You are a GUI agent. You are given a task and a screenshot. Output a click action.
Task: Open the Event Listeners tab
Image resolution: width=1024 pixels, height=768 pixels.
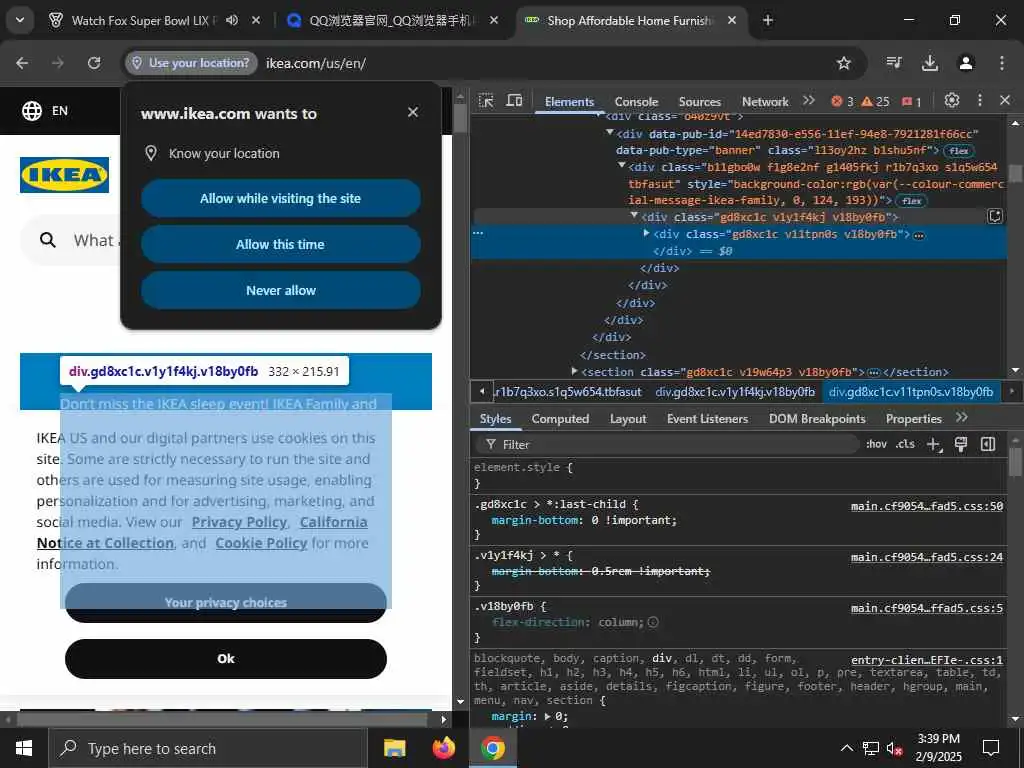click(707, 419)
